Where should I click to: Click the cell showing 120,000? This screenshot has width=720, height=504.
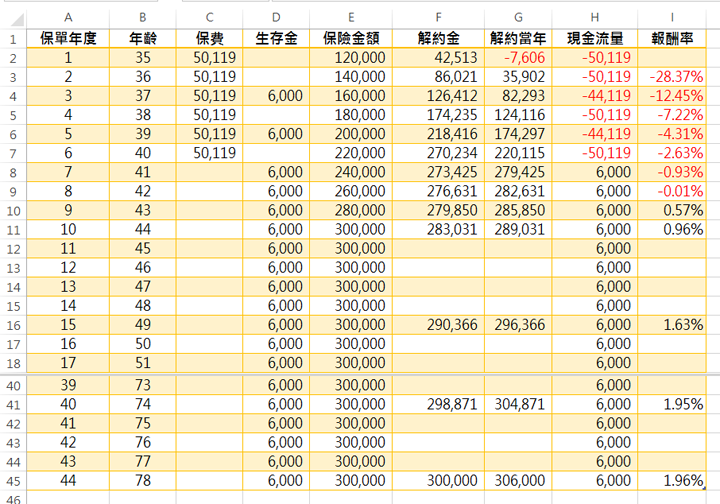(352, 58)
